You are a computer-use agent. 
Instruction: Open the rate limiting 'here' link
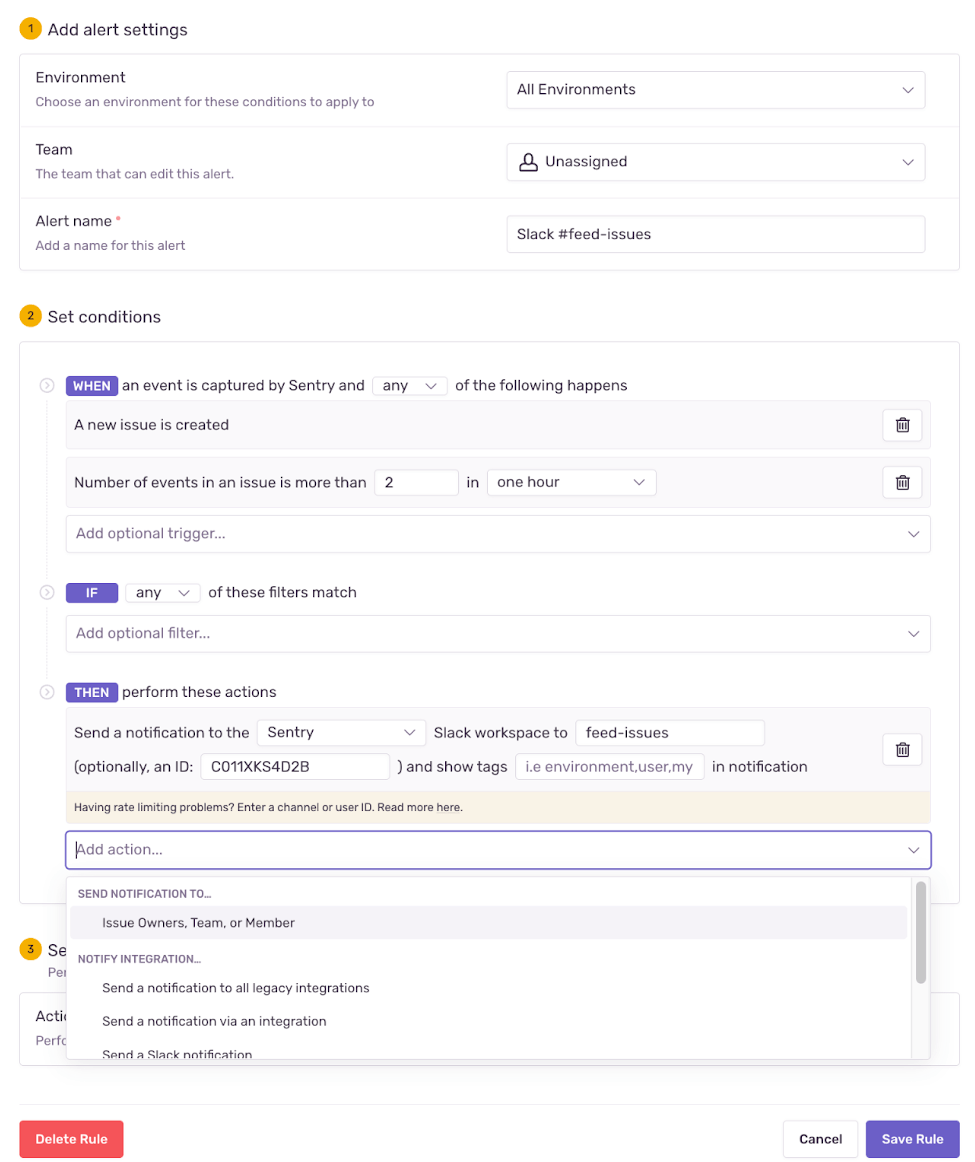tap(448, 807)
